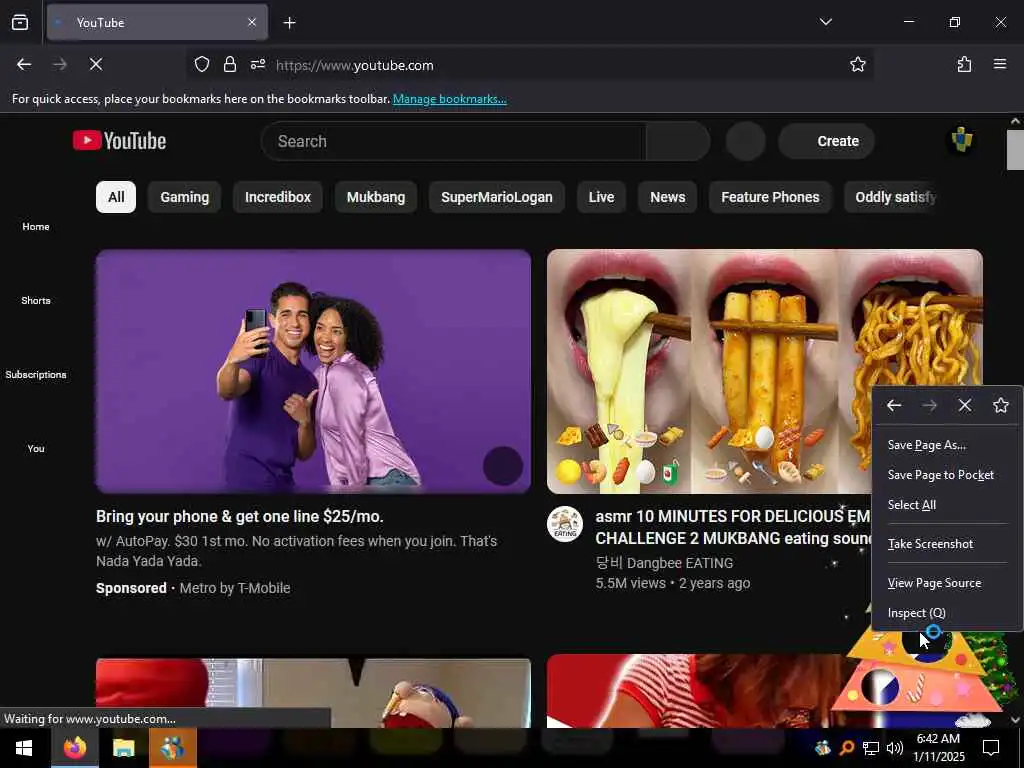Select the News filter chip
Screen dimensions: 1024x768
tap(667, 197)
